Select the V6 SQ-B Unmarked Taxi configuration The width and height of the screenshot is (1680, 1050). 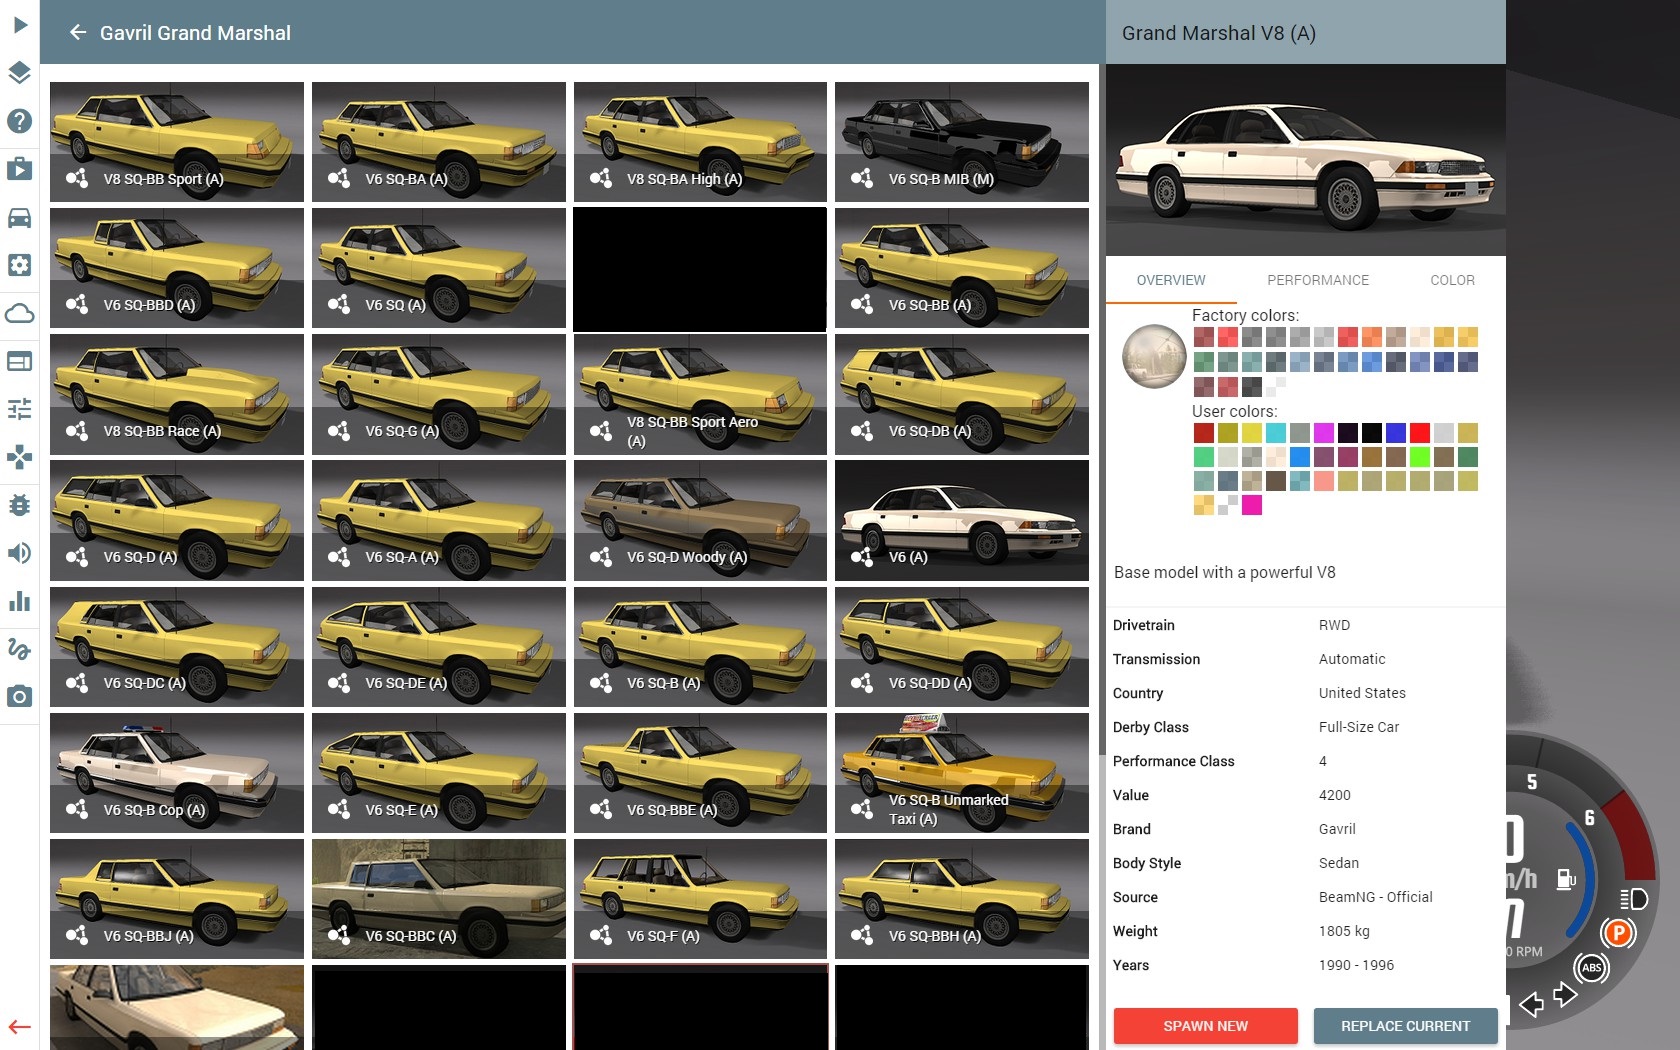[x=962, y=773]
